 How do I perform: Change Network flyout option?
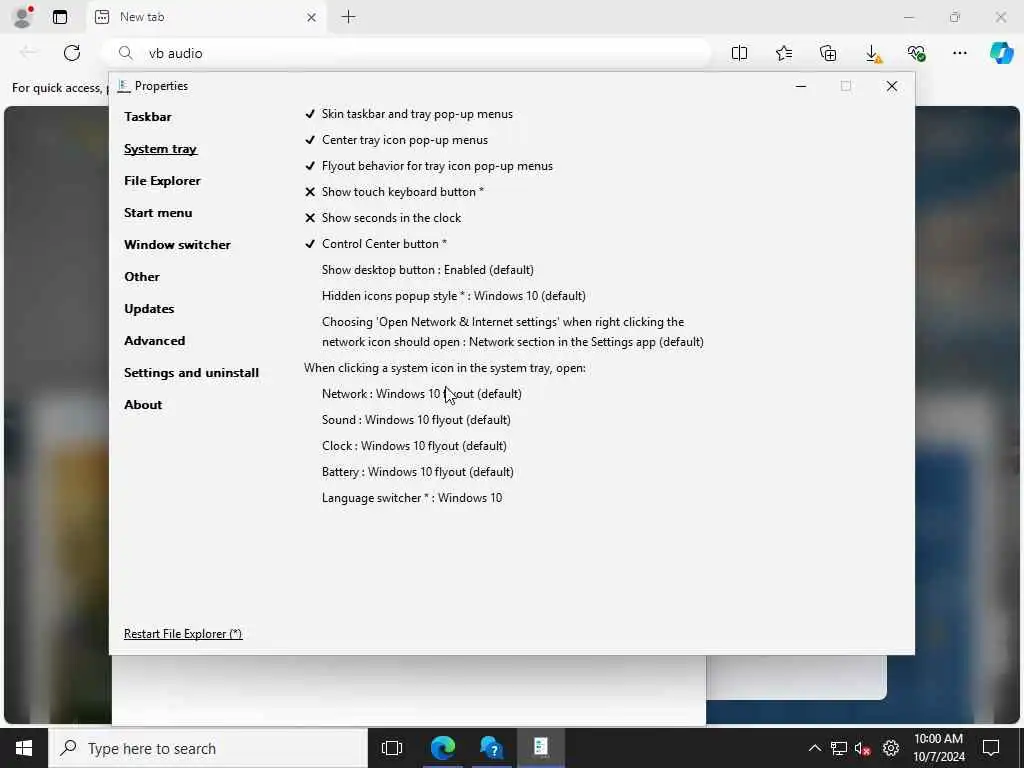coord(422,394)
